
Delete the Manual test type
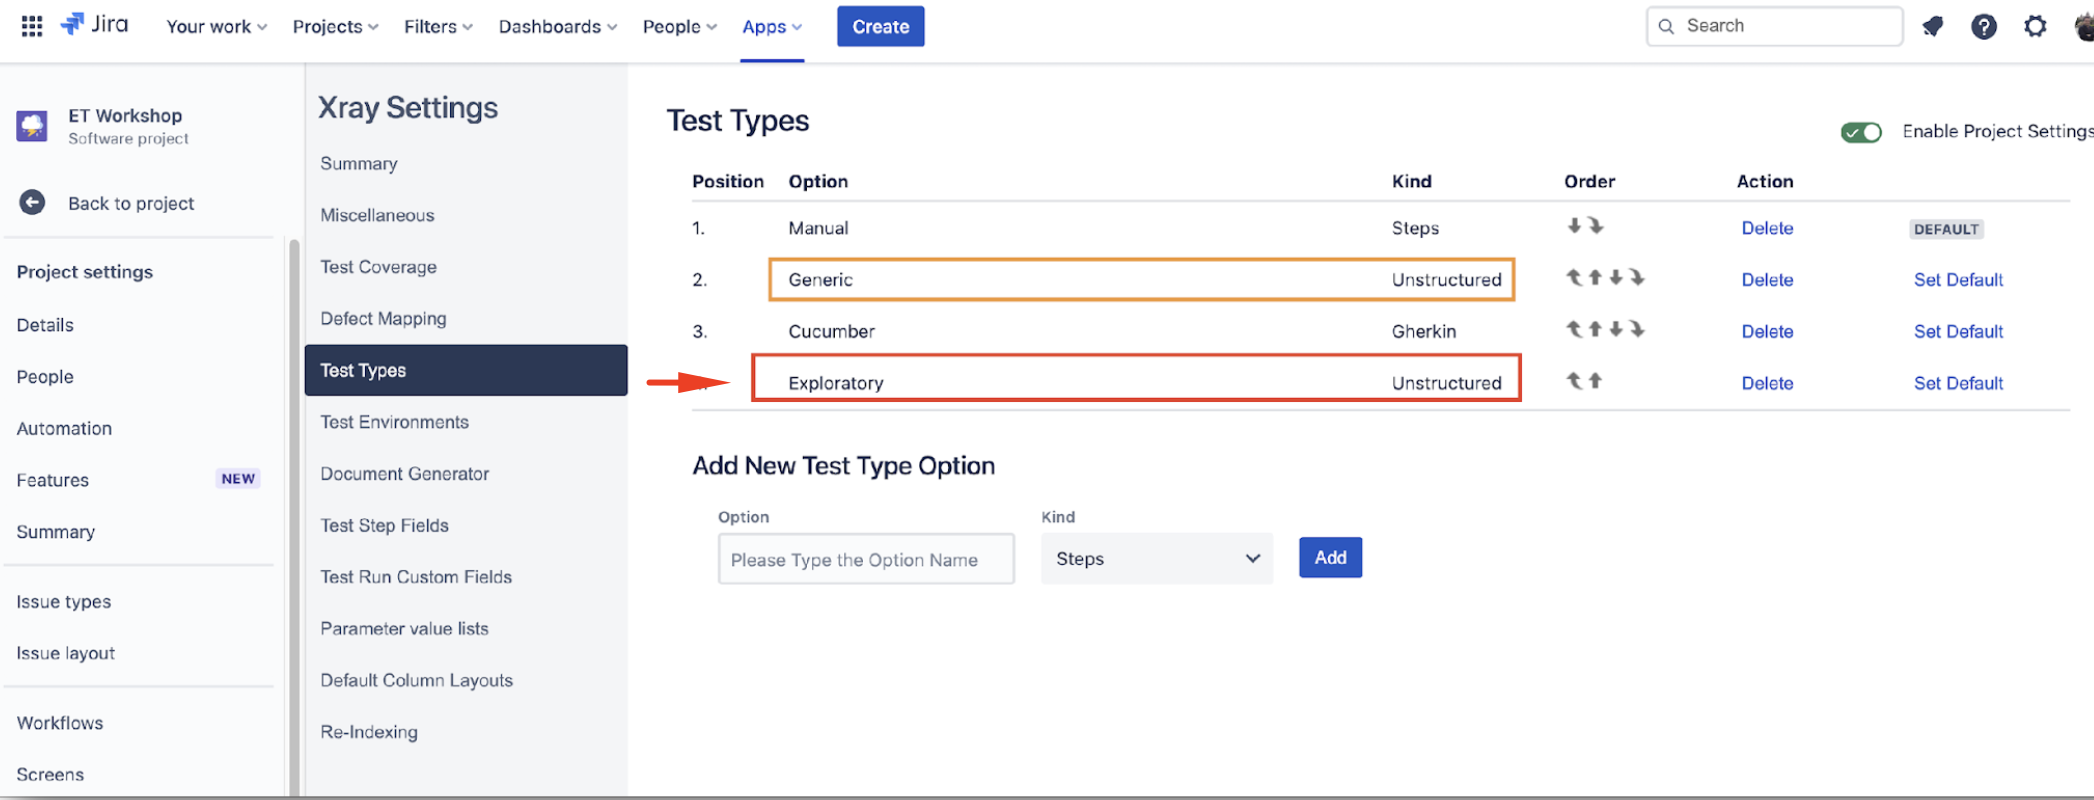(x=1767, y=228)
